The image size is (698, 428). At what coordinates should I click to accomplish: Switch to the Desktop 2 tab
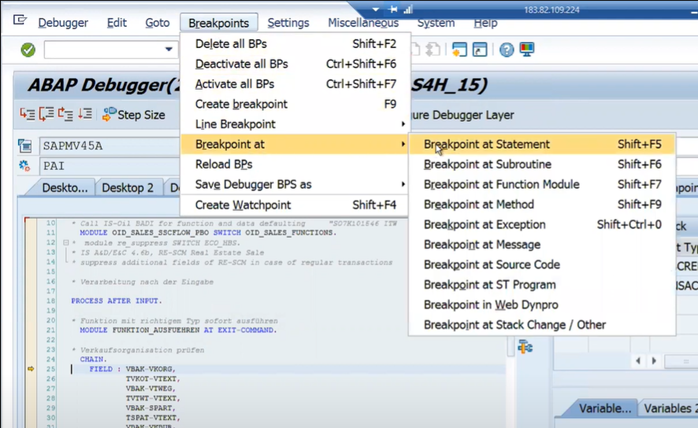click(x=127, y=188)
